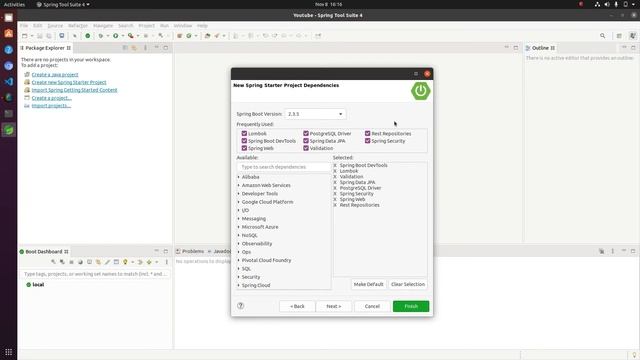This screenshot has height=360, width=640.
Task: Uncheck the Spring Web checkbox
Action: point(244,148)
